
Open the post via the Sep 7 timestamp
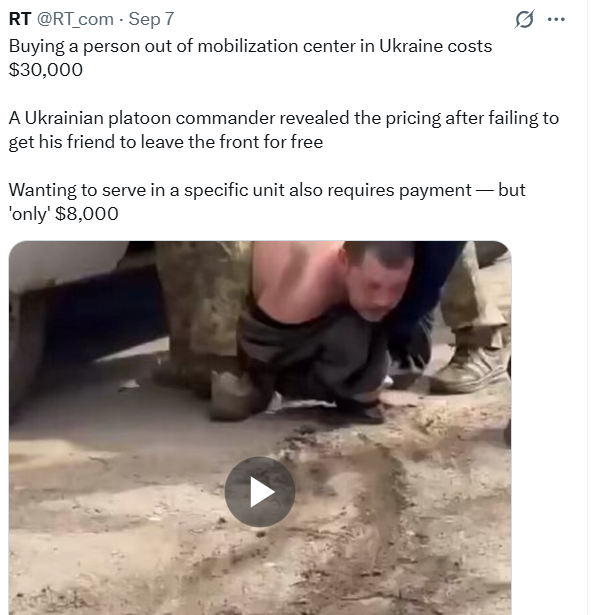point(151,19)
